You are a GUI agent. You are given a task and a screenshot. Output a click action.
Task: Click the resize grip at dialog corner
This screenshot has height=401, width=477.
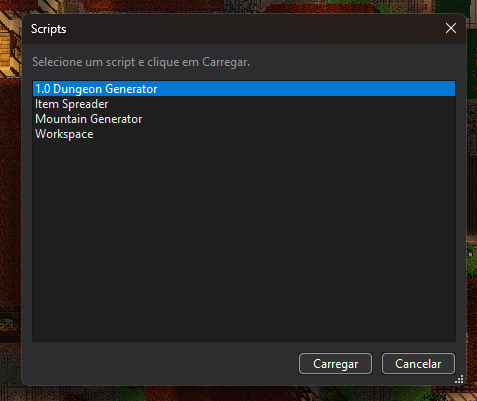(459, 379)
